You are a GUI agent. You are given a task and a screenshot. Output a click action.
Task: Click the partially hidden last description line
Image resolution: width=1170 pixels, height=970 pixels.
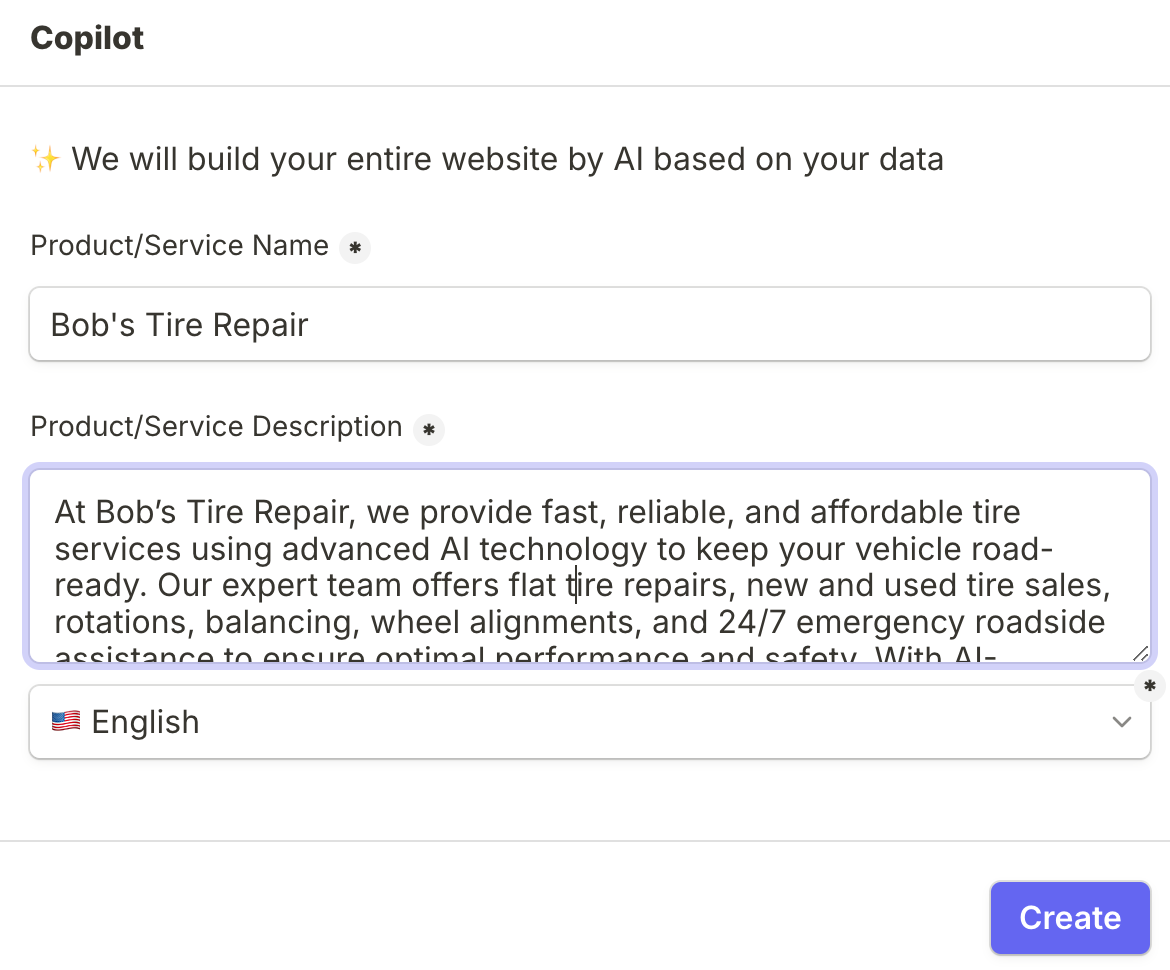click(x=525, y=654)
